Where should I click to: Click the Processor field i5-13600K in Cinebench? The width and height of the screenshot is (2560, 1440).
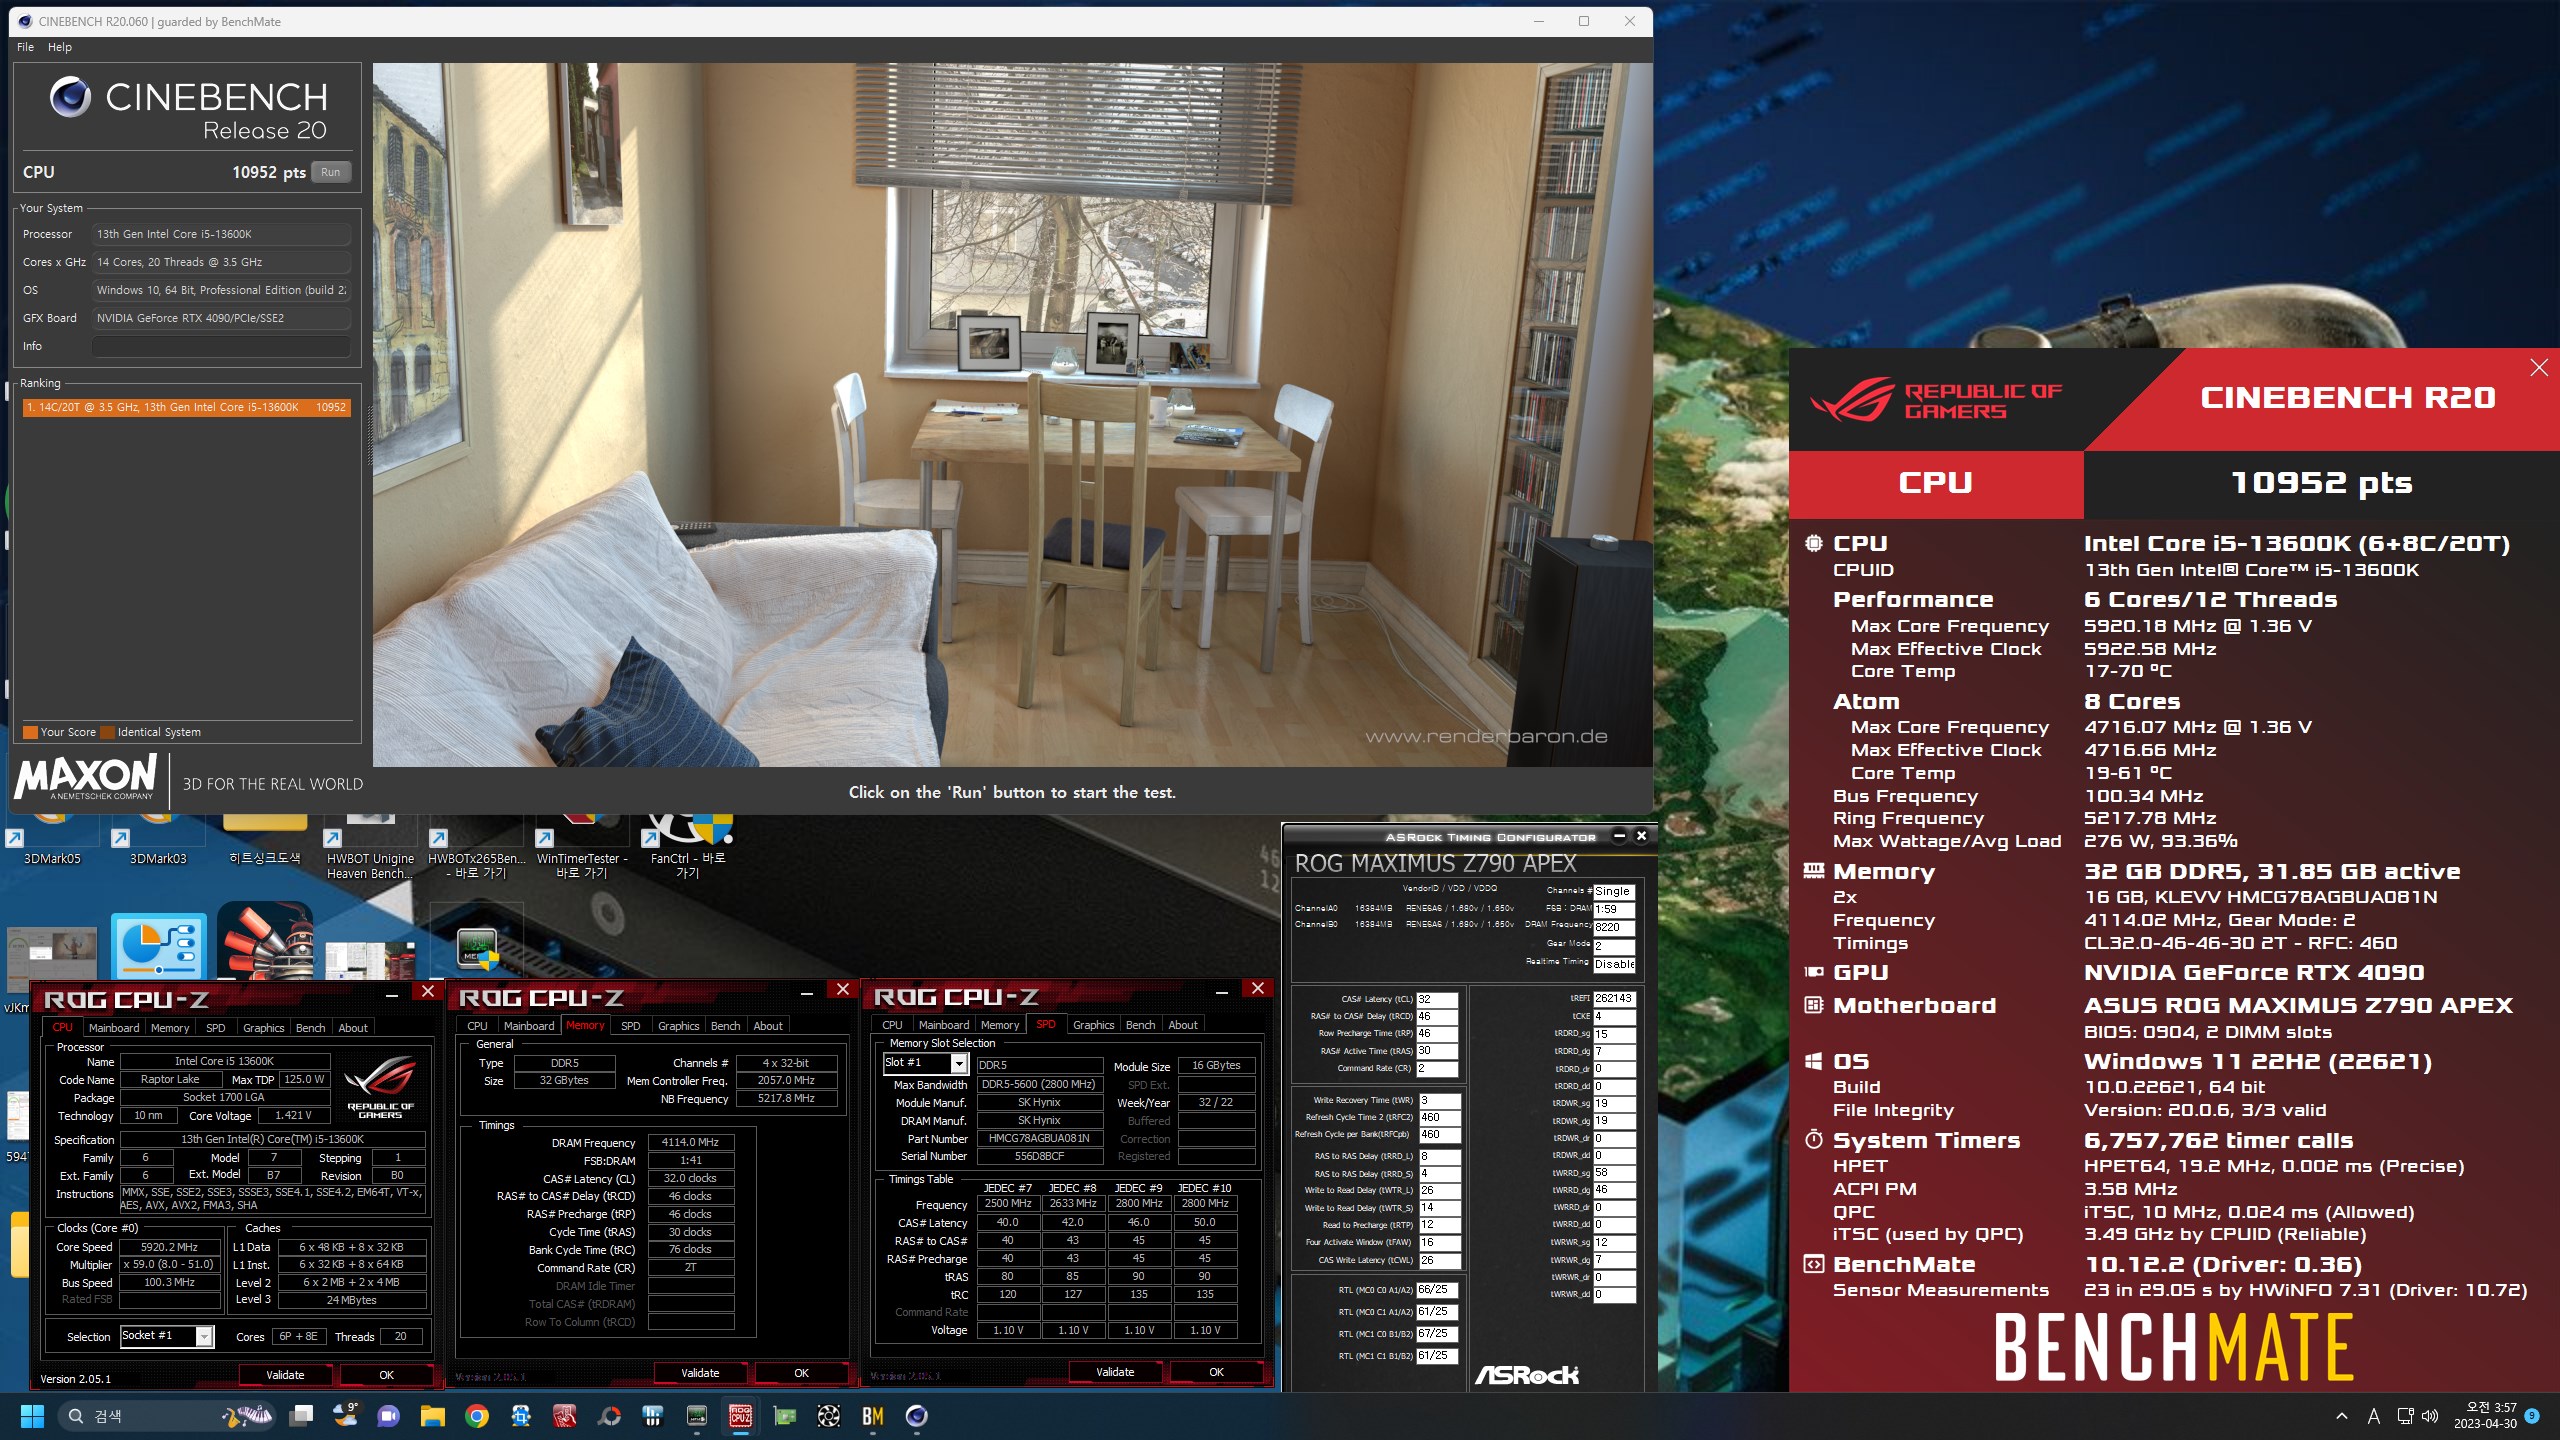coord(221,234)
